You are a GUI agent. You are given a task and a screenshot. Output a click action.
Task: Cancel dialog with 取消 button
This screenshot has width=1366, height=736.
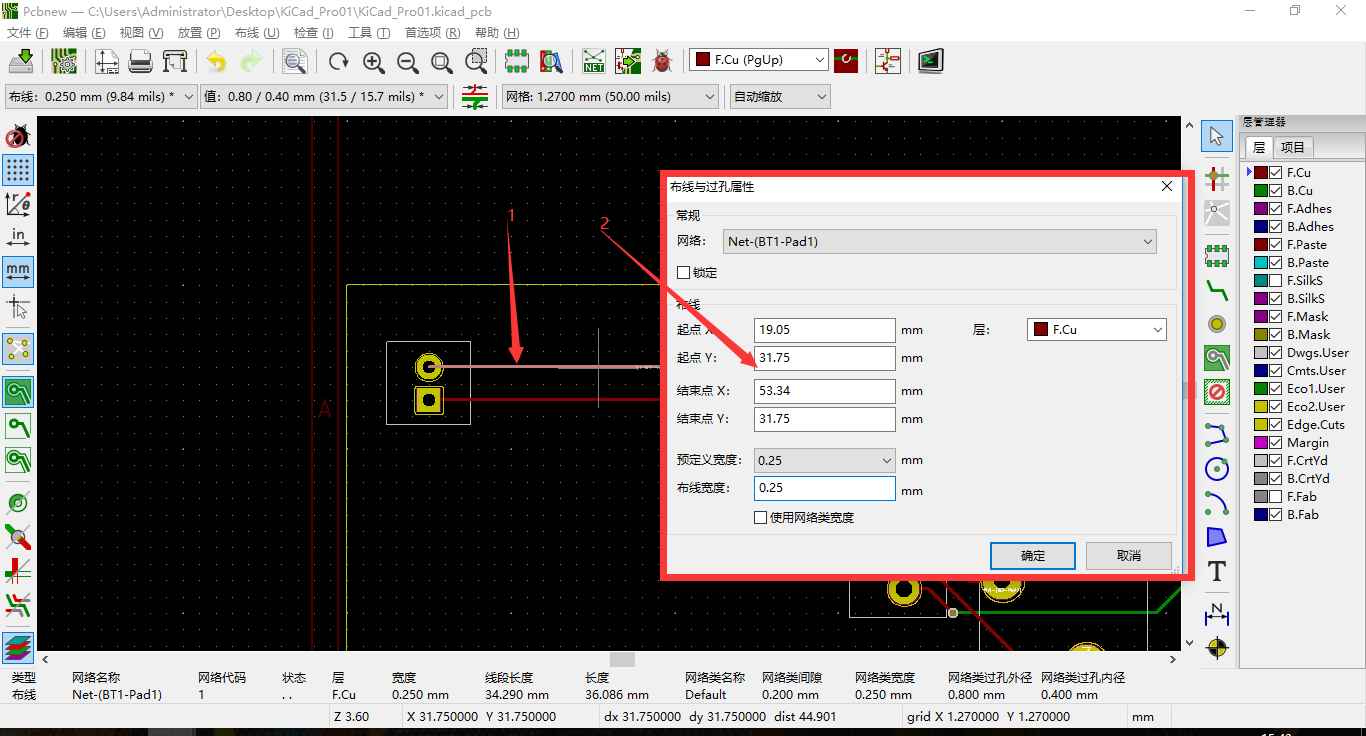(1129, 556)
